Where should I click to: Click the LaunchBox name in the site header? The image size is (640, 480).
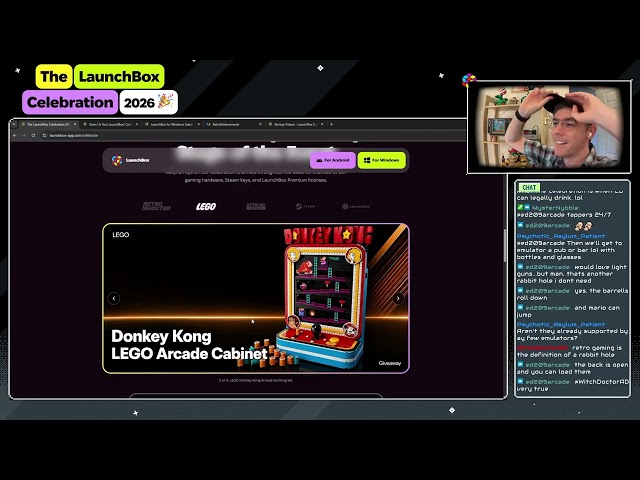point(138,160)
